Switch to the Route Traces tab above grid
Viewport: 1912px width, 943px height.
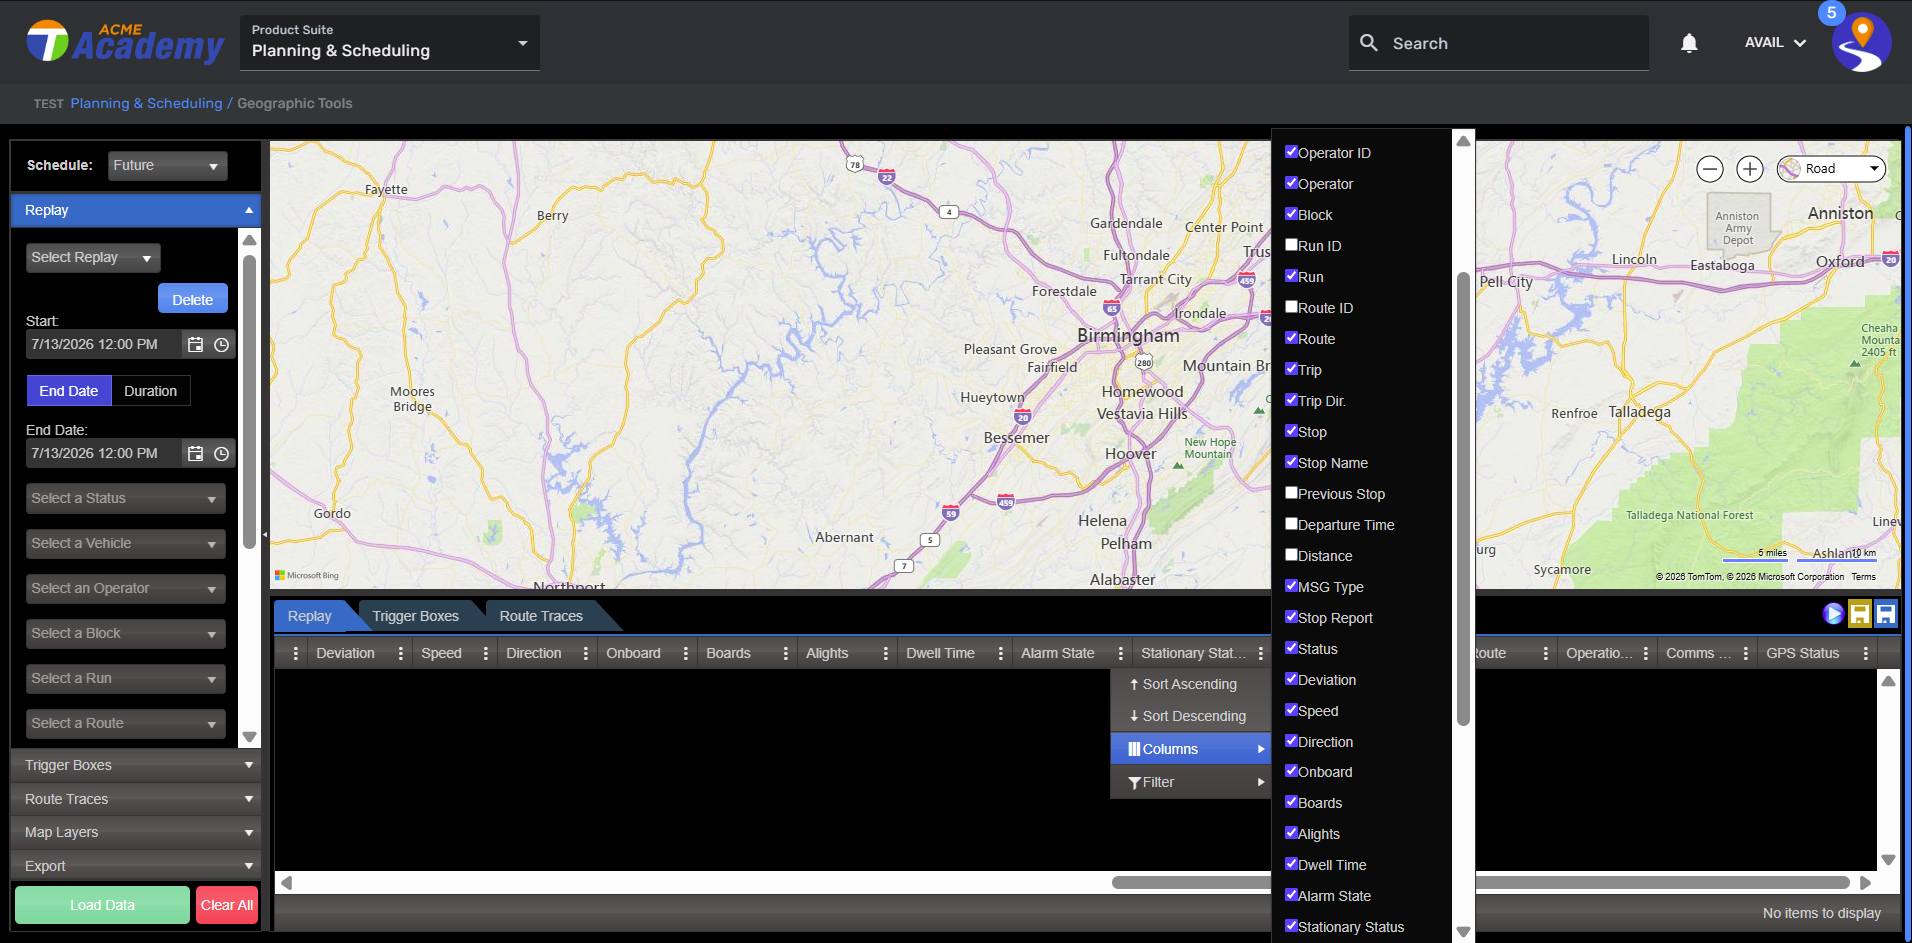tap(541, 616)
